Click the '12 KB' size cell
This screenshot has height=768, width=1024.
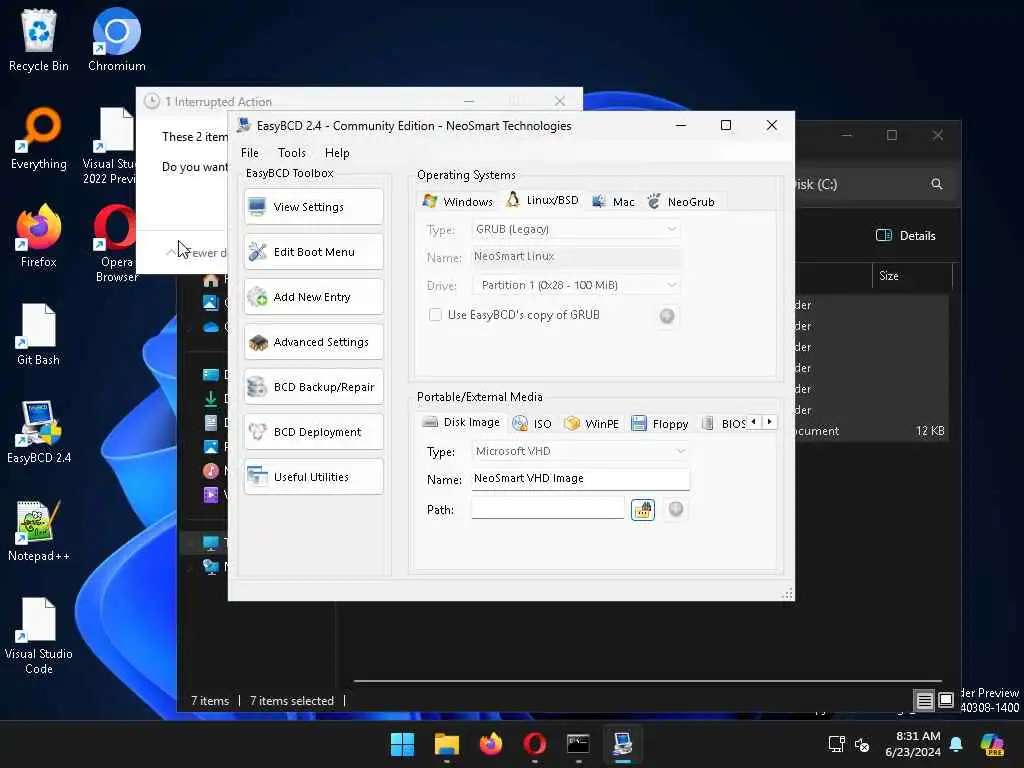[930, 431]
